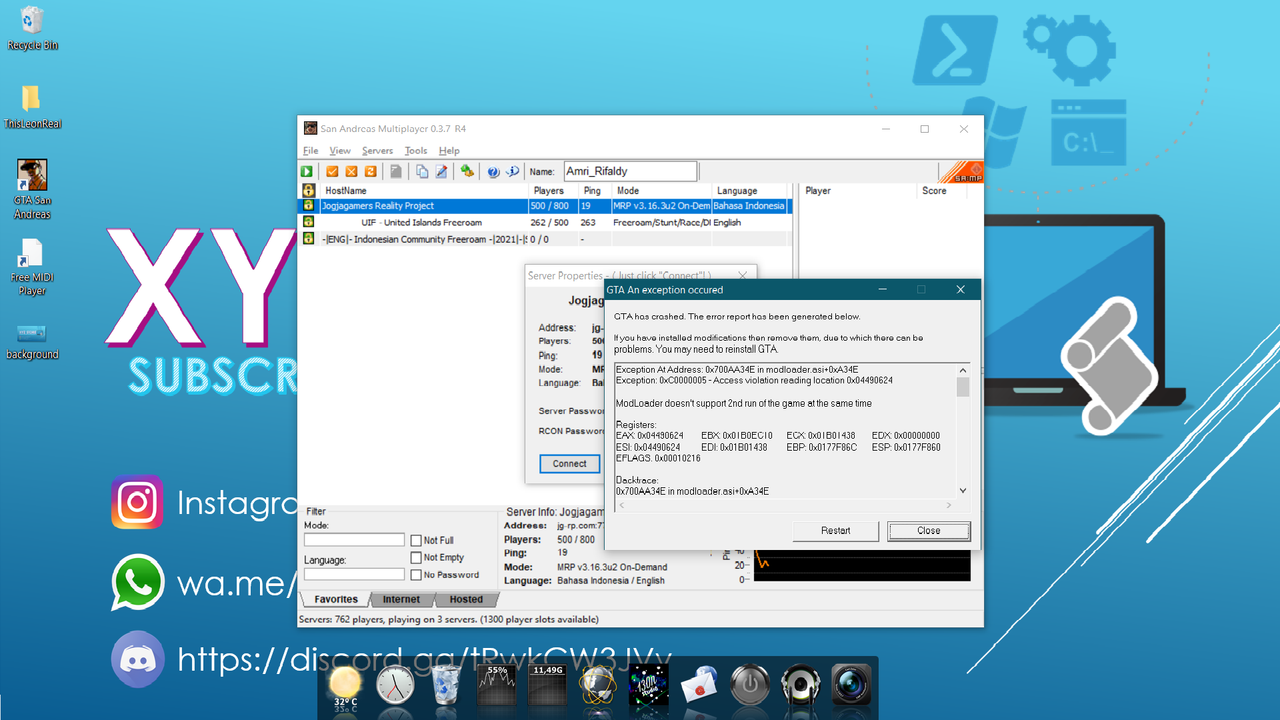Click the lock icon in column header
1280x720 pixels.
[309, 190]
